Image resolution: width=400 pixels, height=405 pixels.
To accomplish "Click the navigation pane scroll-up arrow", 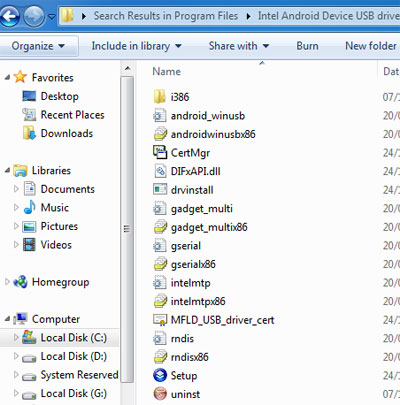I will point(127,69).
